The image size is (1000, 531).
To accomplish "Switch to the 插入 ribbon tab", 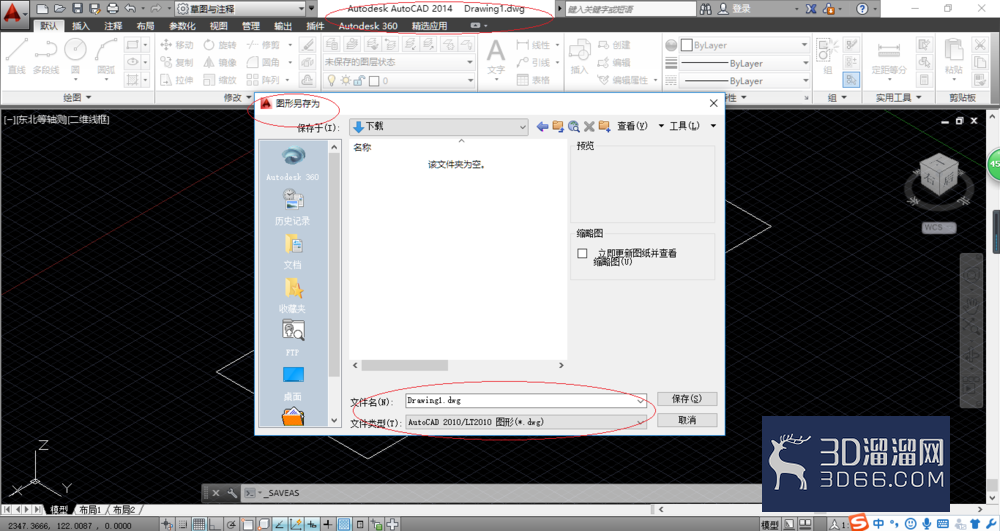I will pos(81,25).
